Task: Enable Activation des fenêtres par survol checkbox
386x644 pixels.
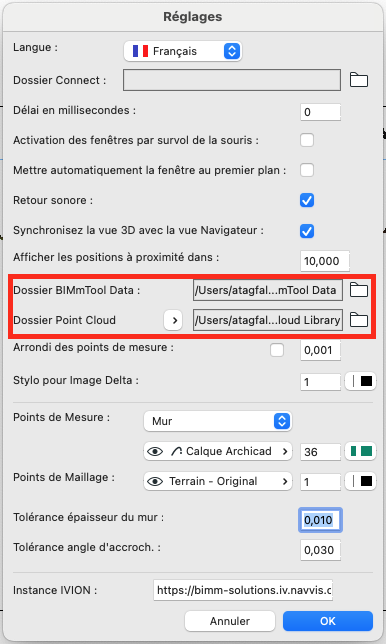Action: pos(307,140)
